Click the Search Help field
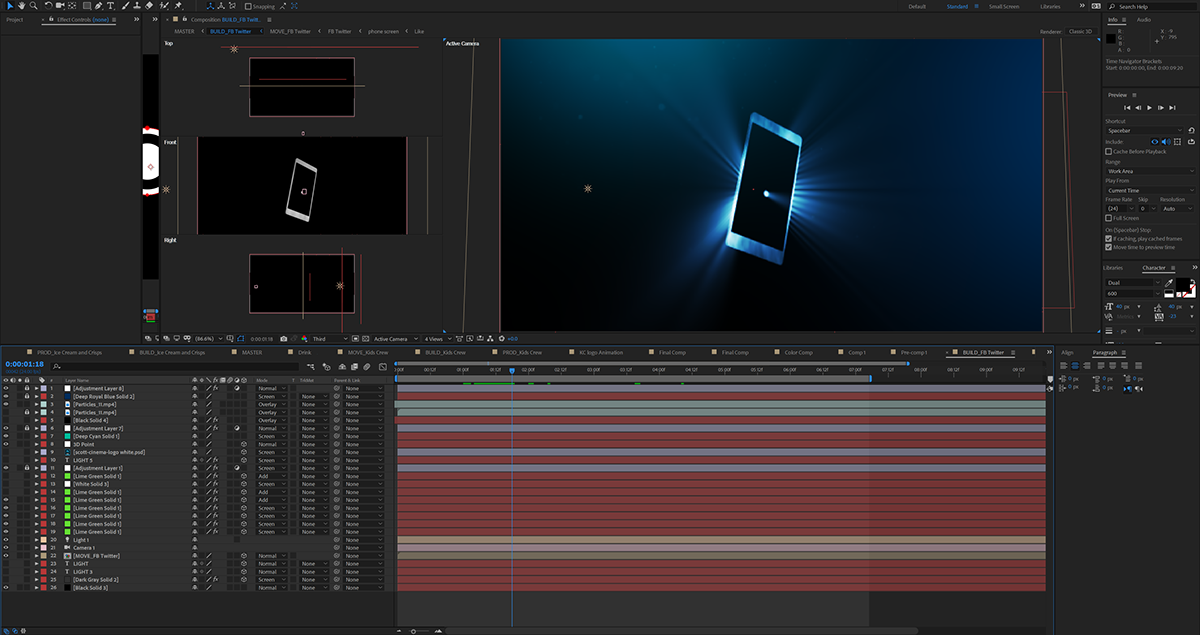 (1153, 6)
